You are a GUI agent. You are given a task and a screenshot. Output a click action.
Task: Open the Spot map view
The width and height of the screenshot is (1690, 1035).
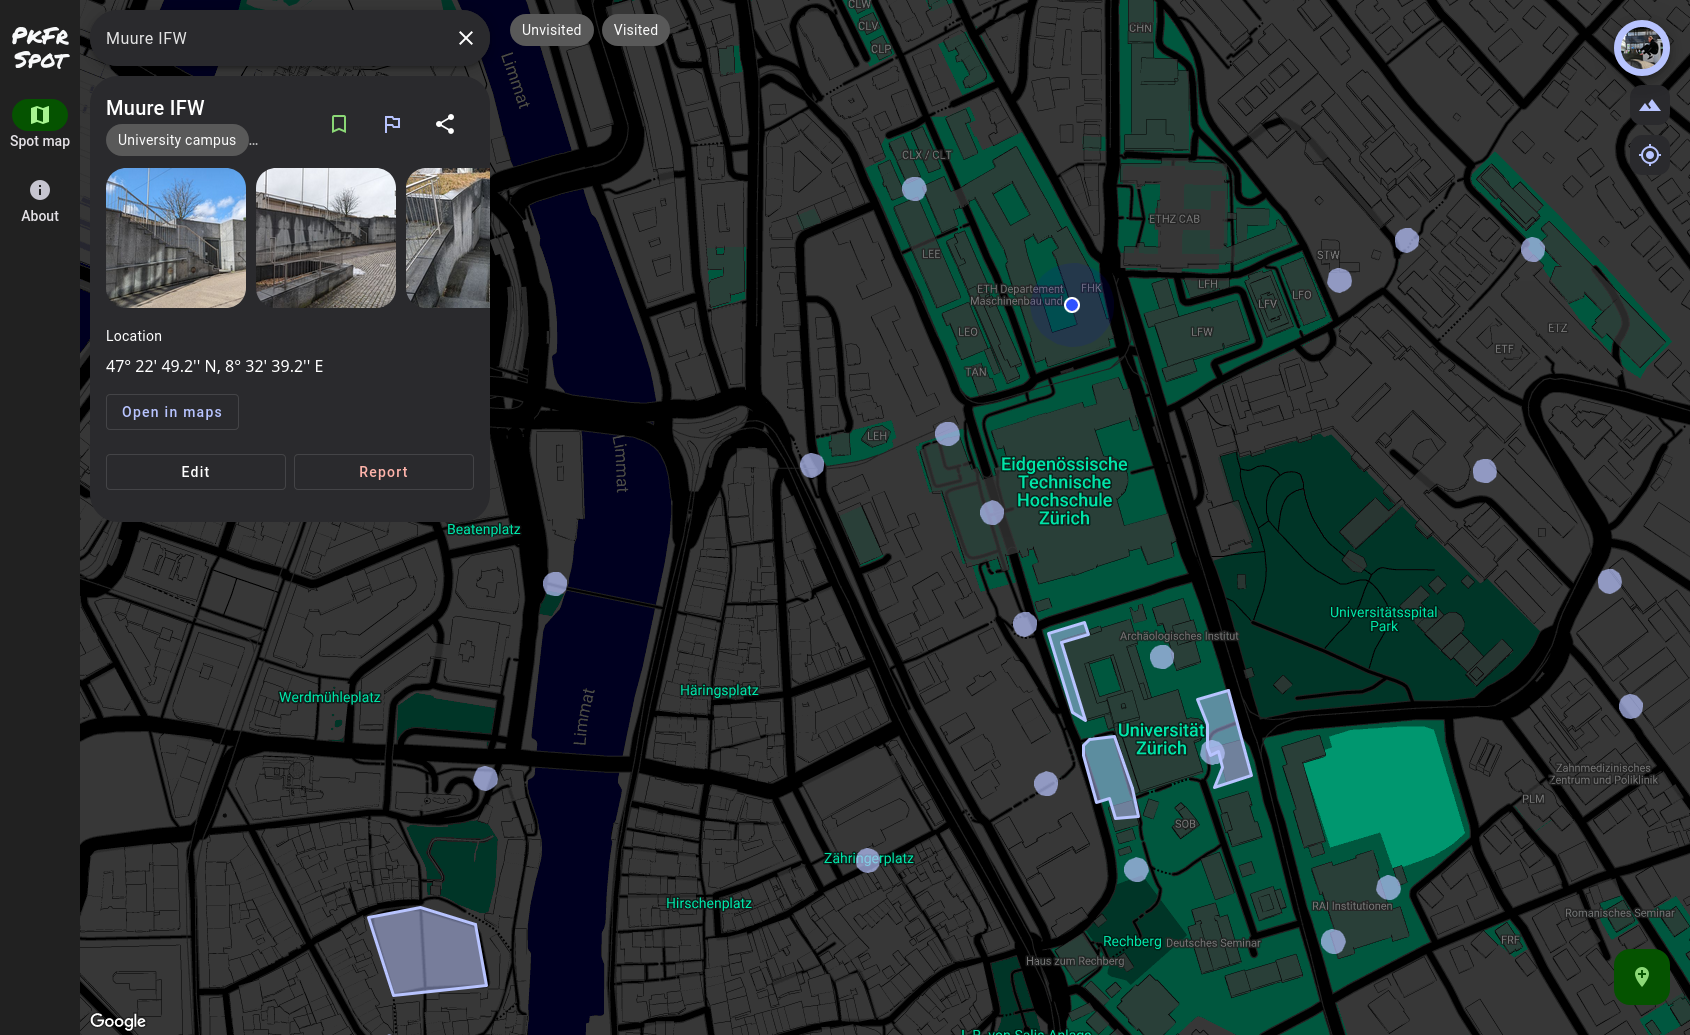pyautogui.click(x=40, y=125)
